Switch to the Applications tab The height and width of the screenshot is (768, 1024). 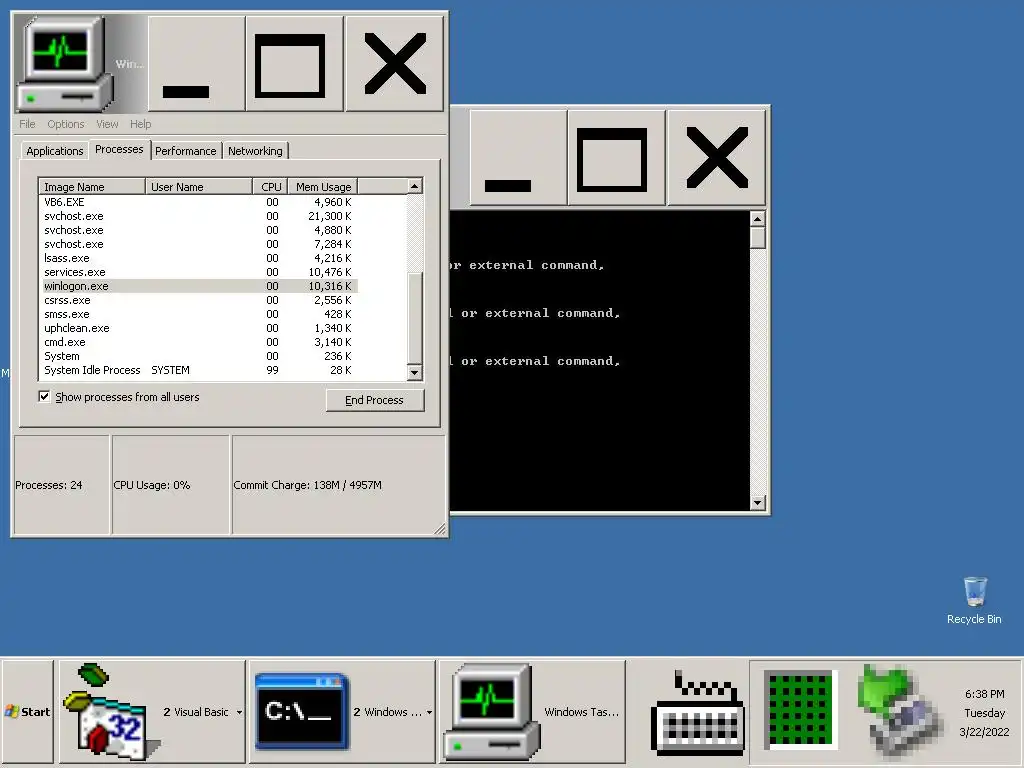click(x=55, y=151)
